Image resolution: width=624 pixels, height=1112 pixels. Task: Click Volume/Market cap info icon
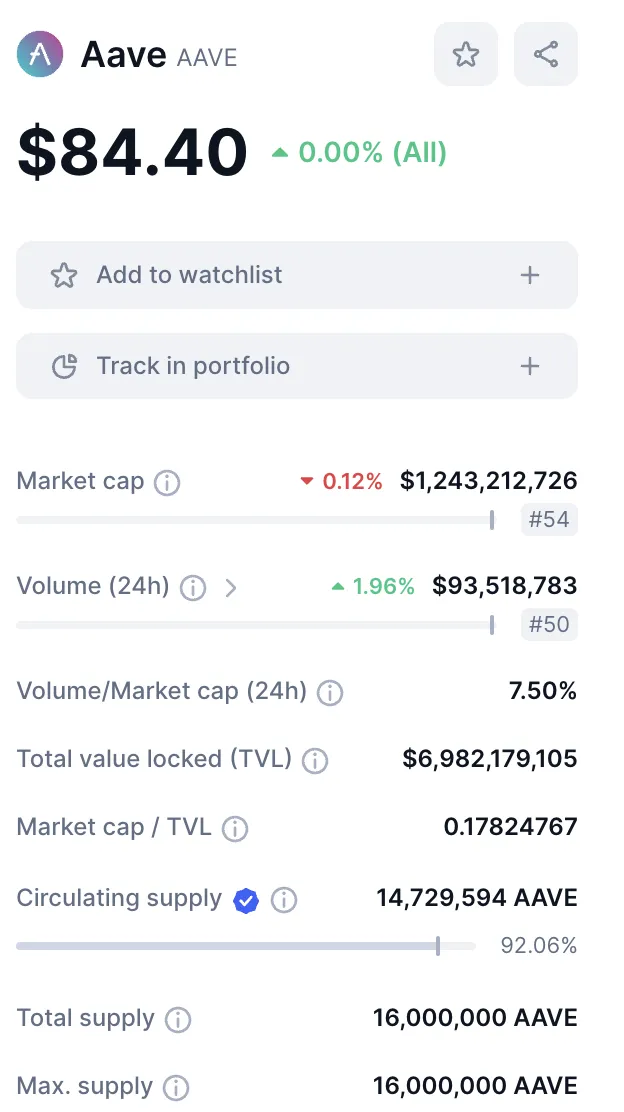coord(330,693)
